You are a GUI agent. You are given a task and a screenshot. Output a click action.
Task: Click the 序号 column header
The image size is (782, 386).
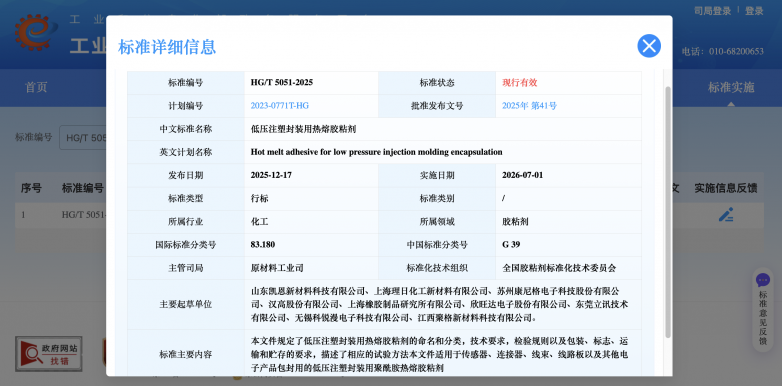click(31, 188)
